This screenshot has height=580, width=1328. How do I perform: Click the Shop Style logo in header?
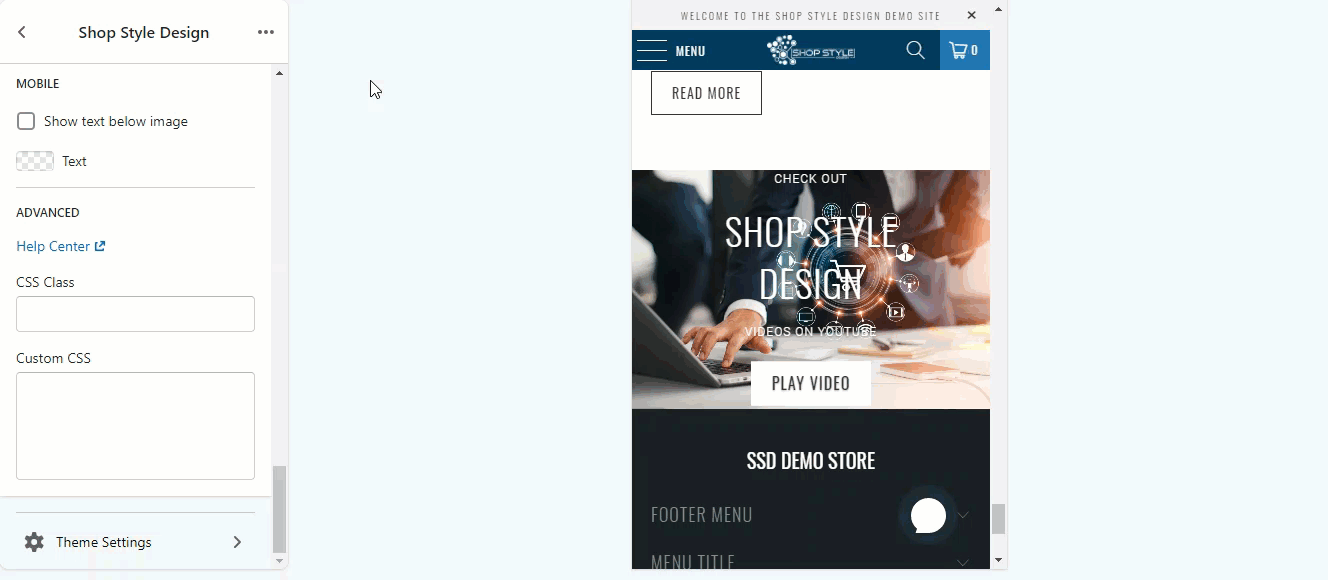[x=811, y=50]
